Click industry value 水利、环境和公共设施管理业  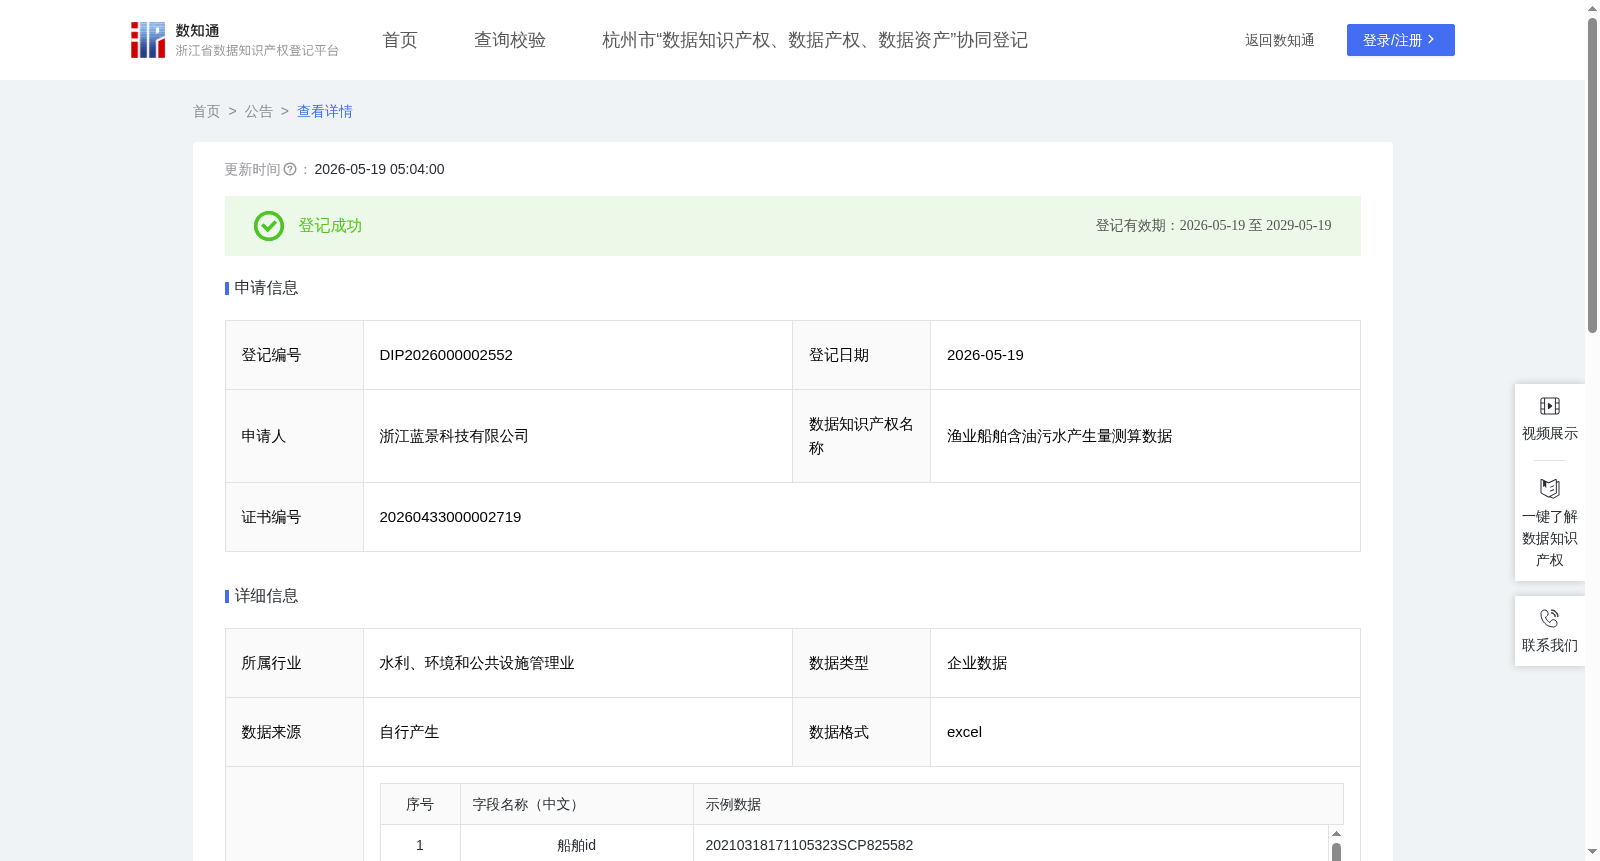coord(477,663)
